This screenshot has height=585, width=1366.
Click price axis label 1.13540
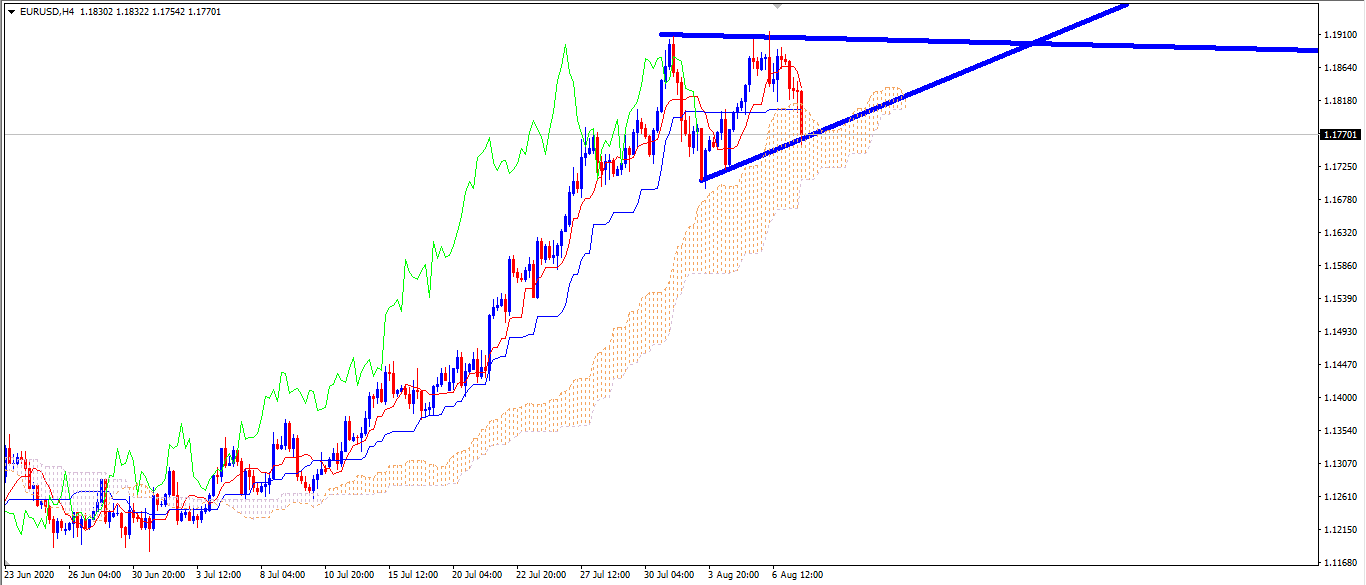point(1339,431)
